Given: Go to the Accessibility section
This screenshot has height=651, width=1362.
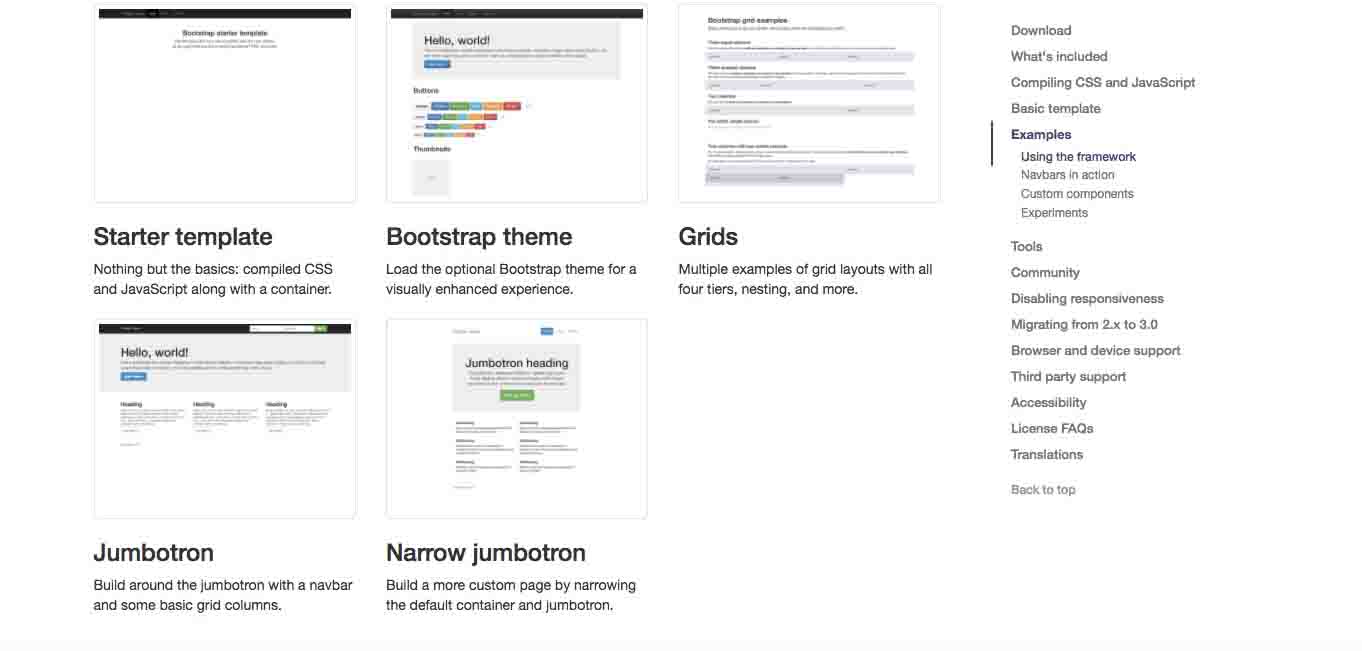Looking at the screenshot, I should tap(1048, 403).
